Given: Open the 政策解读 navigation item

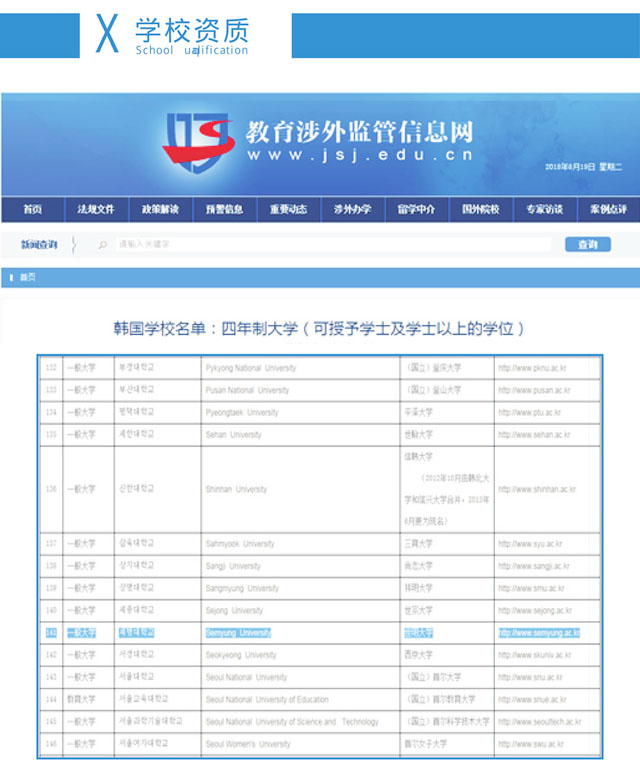Looking at the screenshot, I should point(160,210).
